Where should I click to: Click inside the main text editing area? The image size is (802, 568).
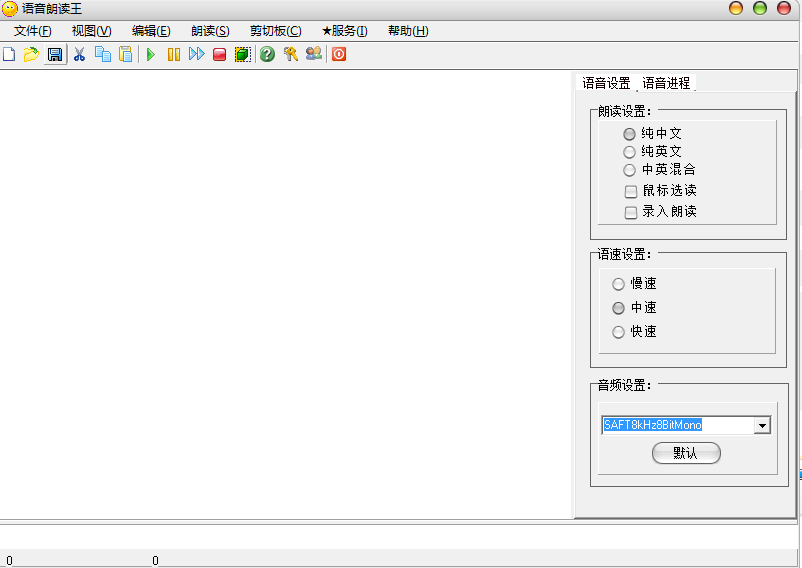(x=285, y=294)
